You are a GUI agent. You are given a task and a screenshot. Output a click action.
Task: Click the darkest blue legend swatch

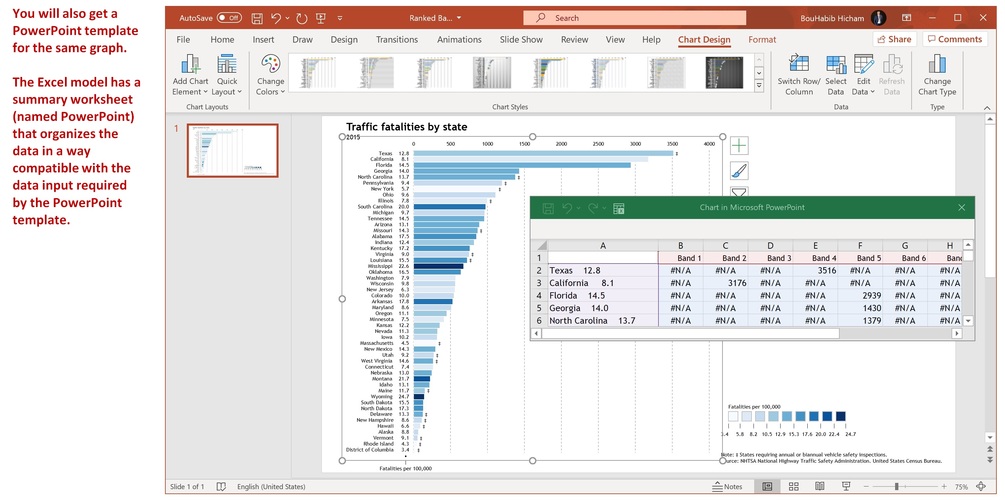[840, 417]
